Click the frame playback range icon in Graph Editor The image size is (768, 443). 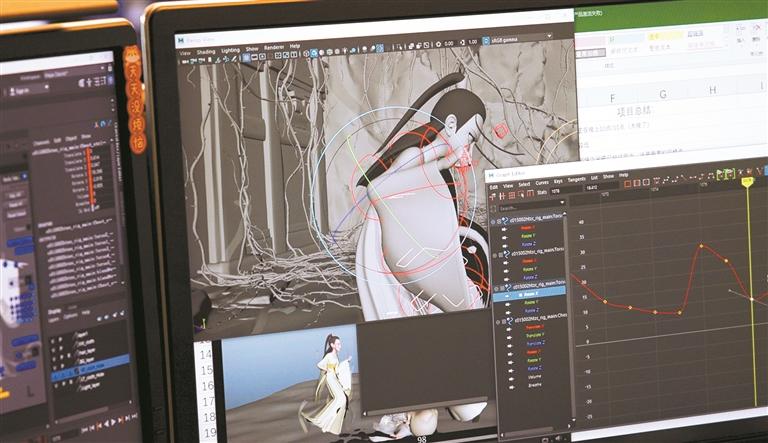click(x=637, y=183)
